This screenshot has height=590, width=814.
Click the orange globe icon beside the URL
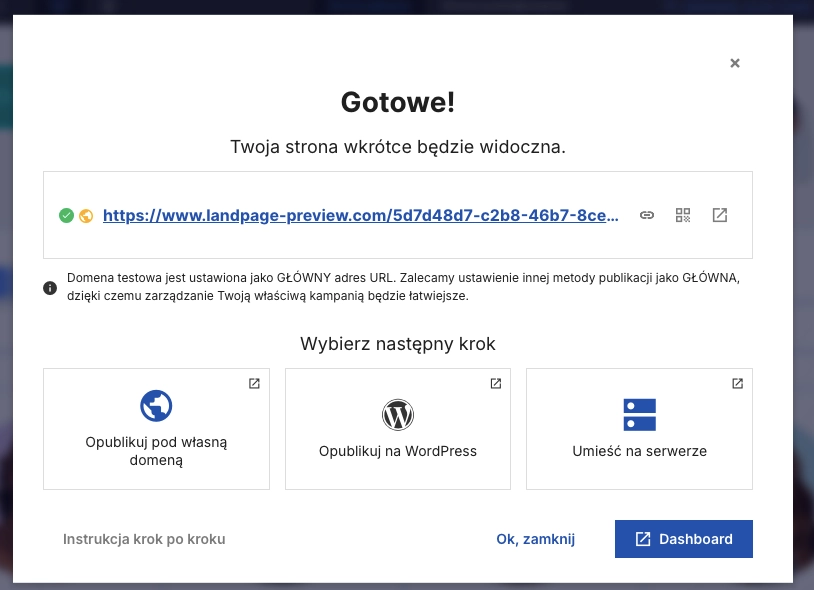point(86,215)
